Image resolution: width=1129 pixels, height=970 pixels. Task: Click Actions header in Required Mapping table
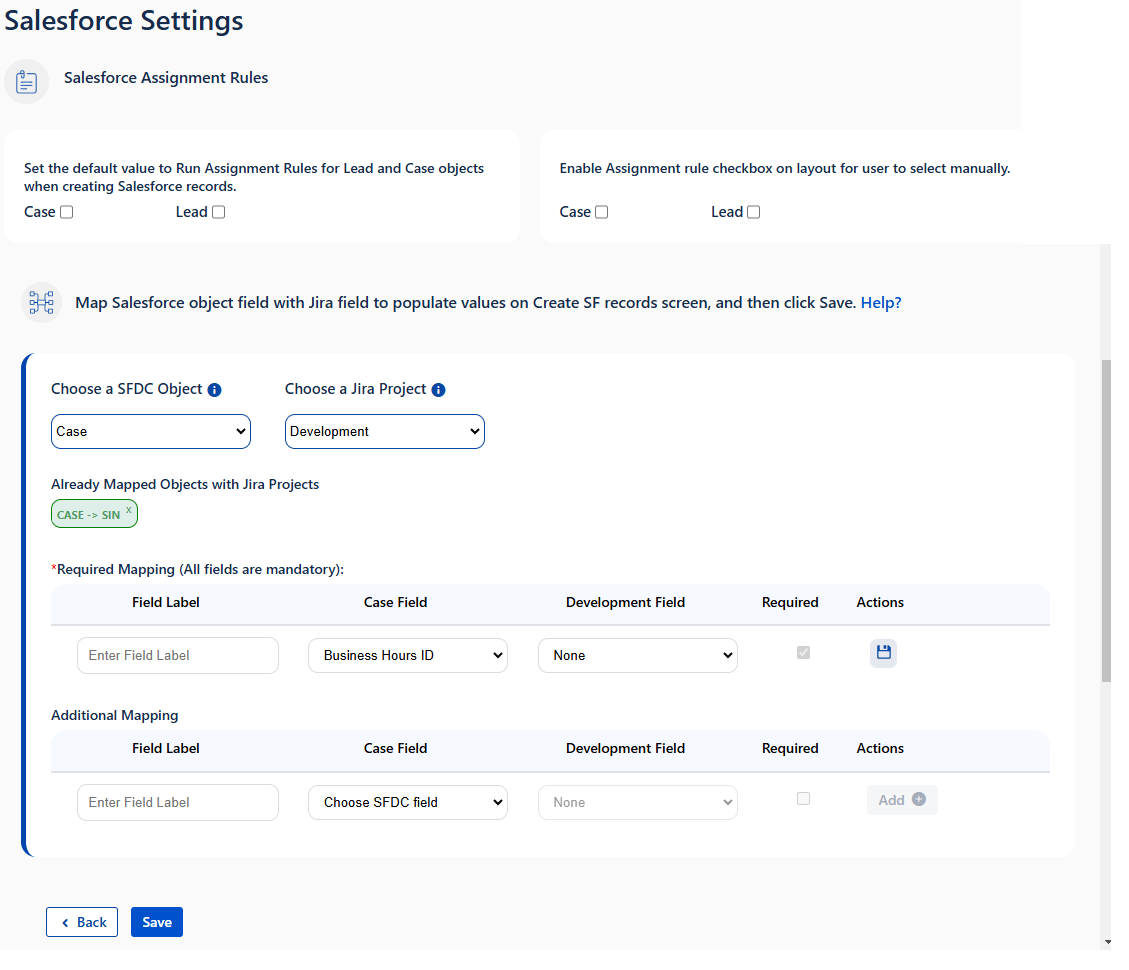pyautogui.click(x=880, y=603)
